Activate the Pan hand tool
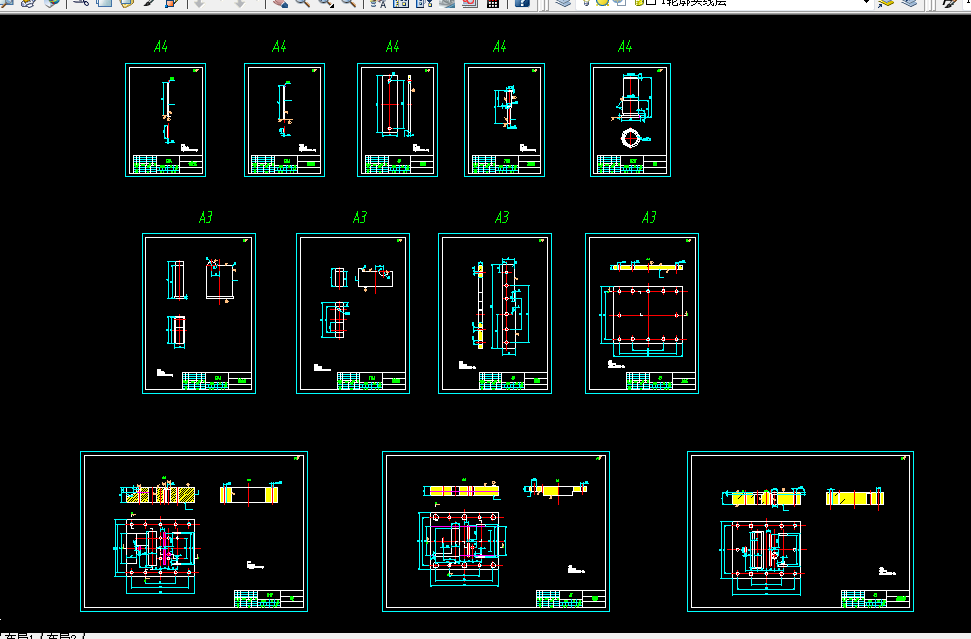Screen dimensions: 971x639 [x=280, y=2]
